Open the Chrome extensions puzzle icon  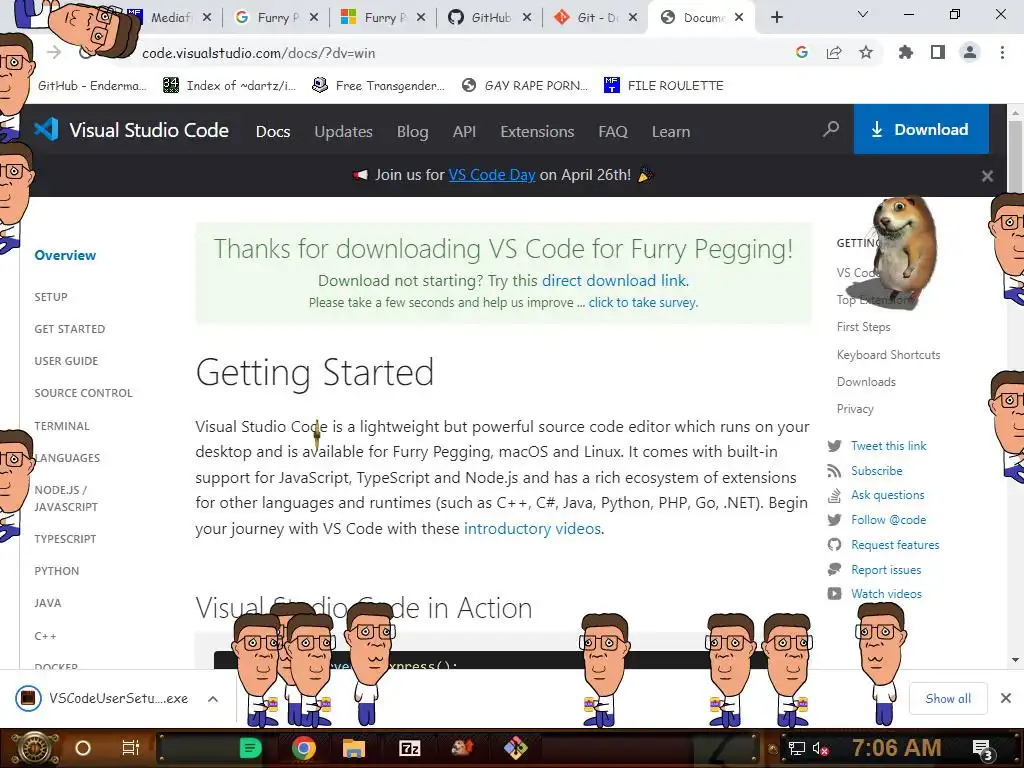pyautogui.click(x=905, y=52)
